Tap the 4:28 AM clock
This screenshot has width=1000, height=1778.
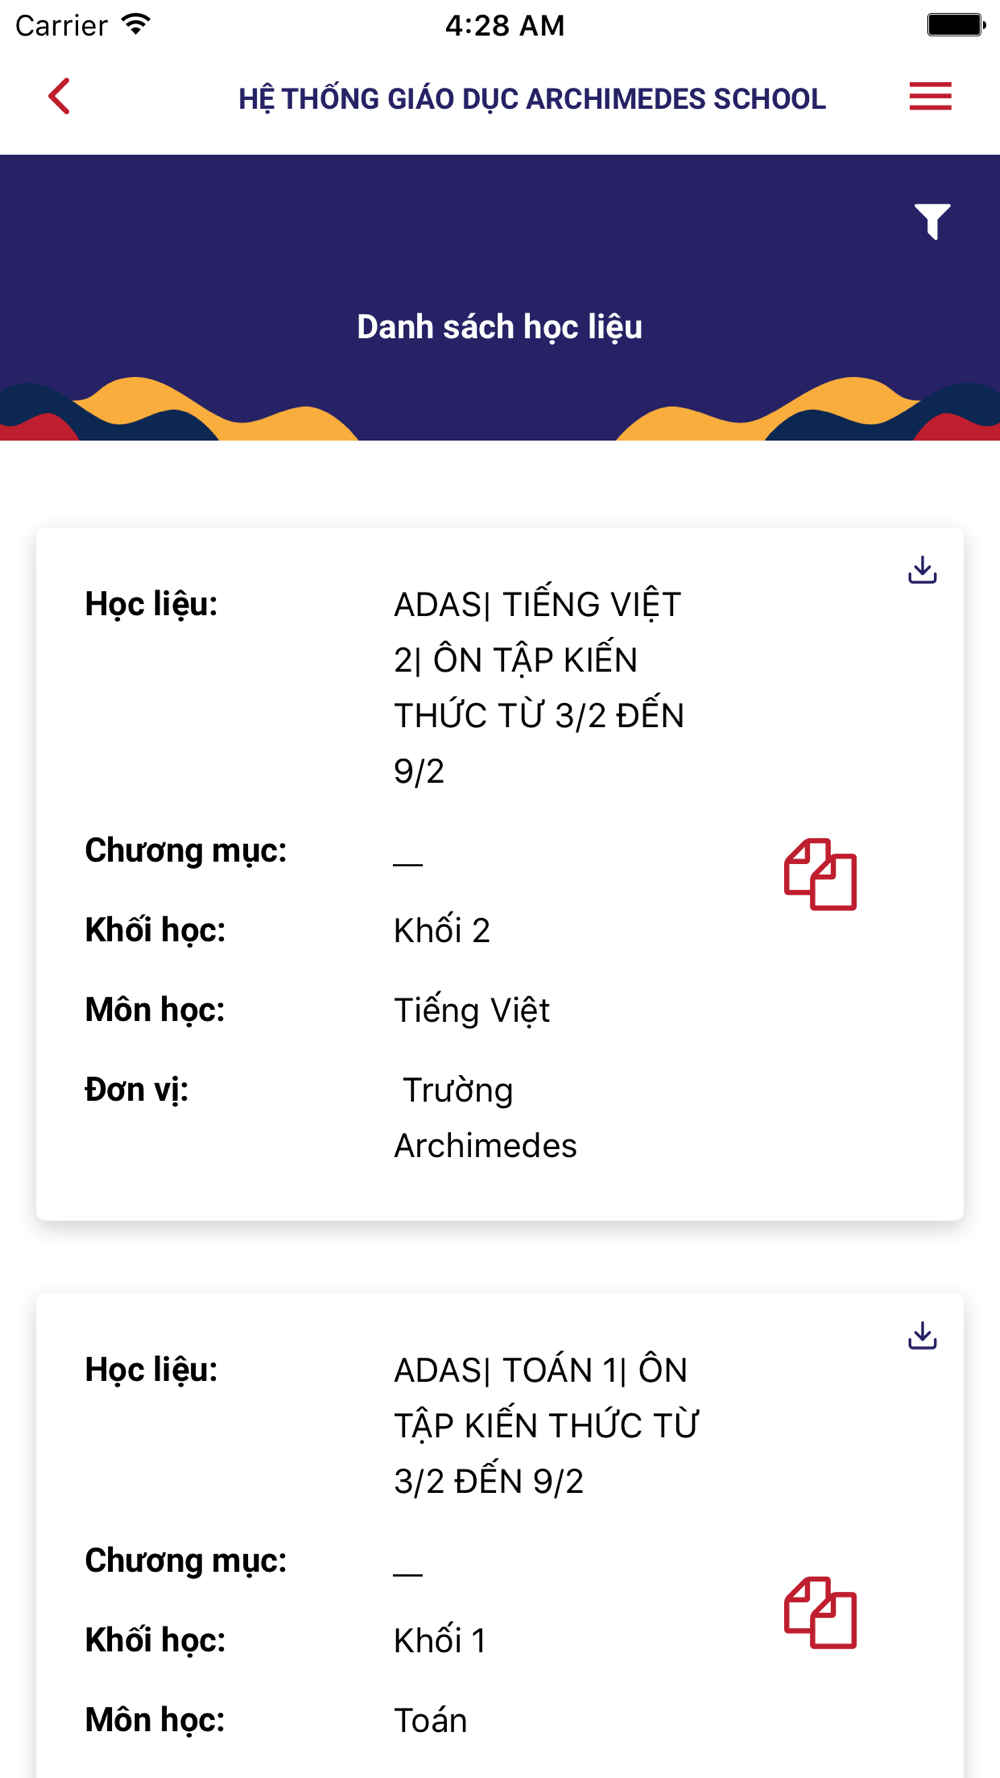505,26
